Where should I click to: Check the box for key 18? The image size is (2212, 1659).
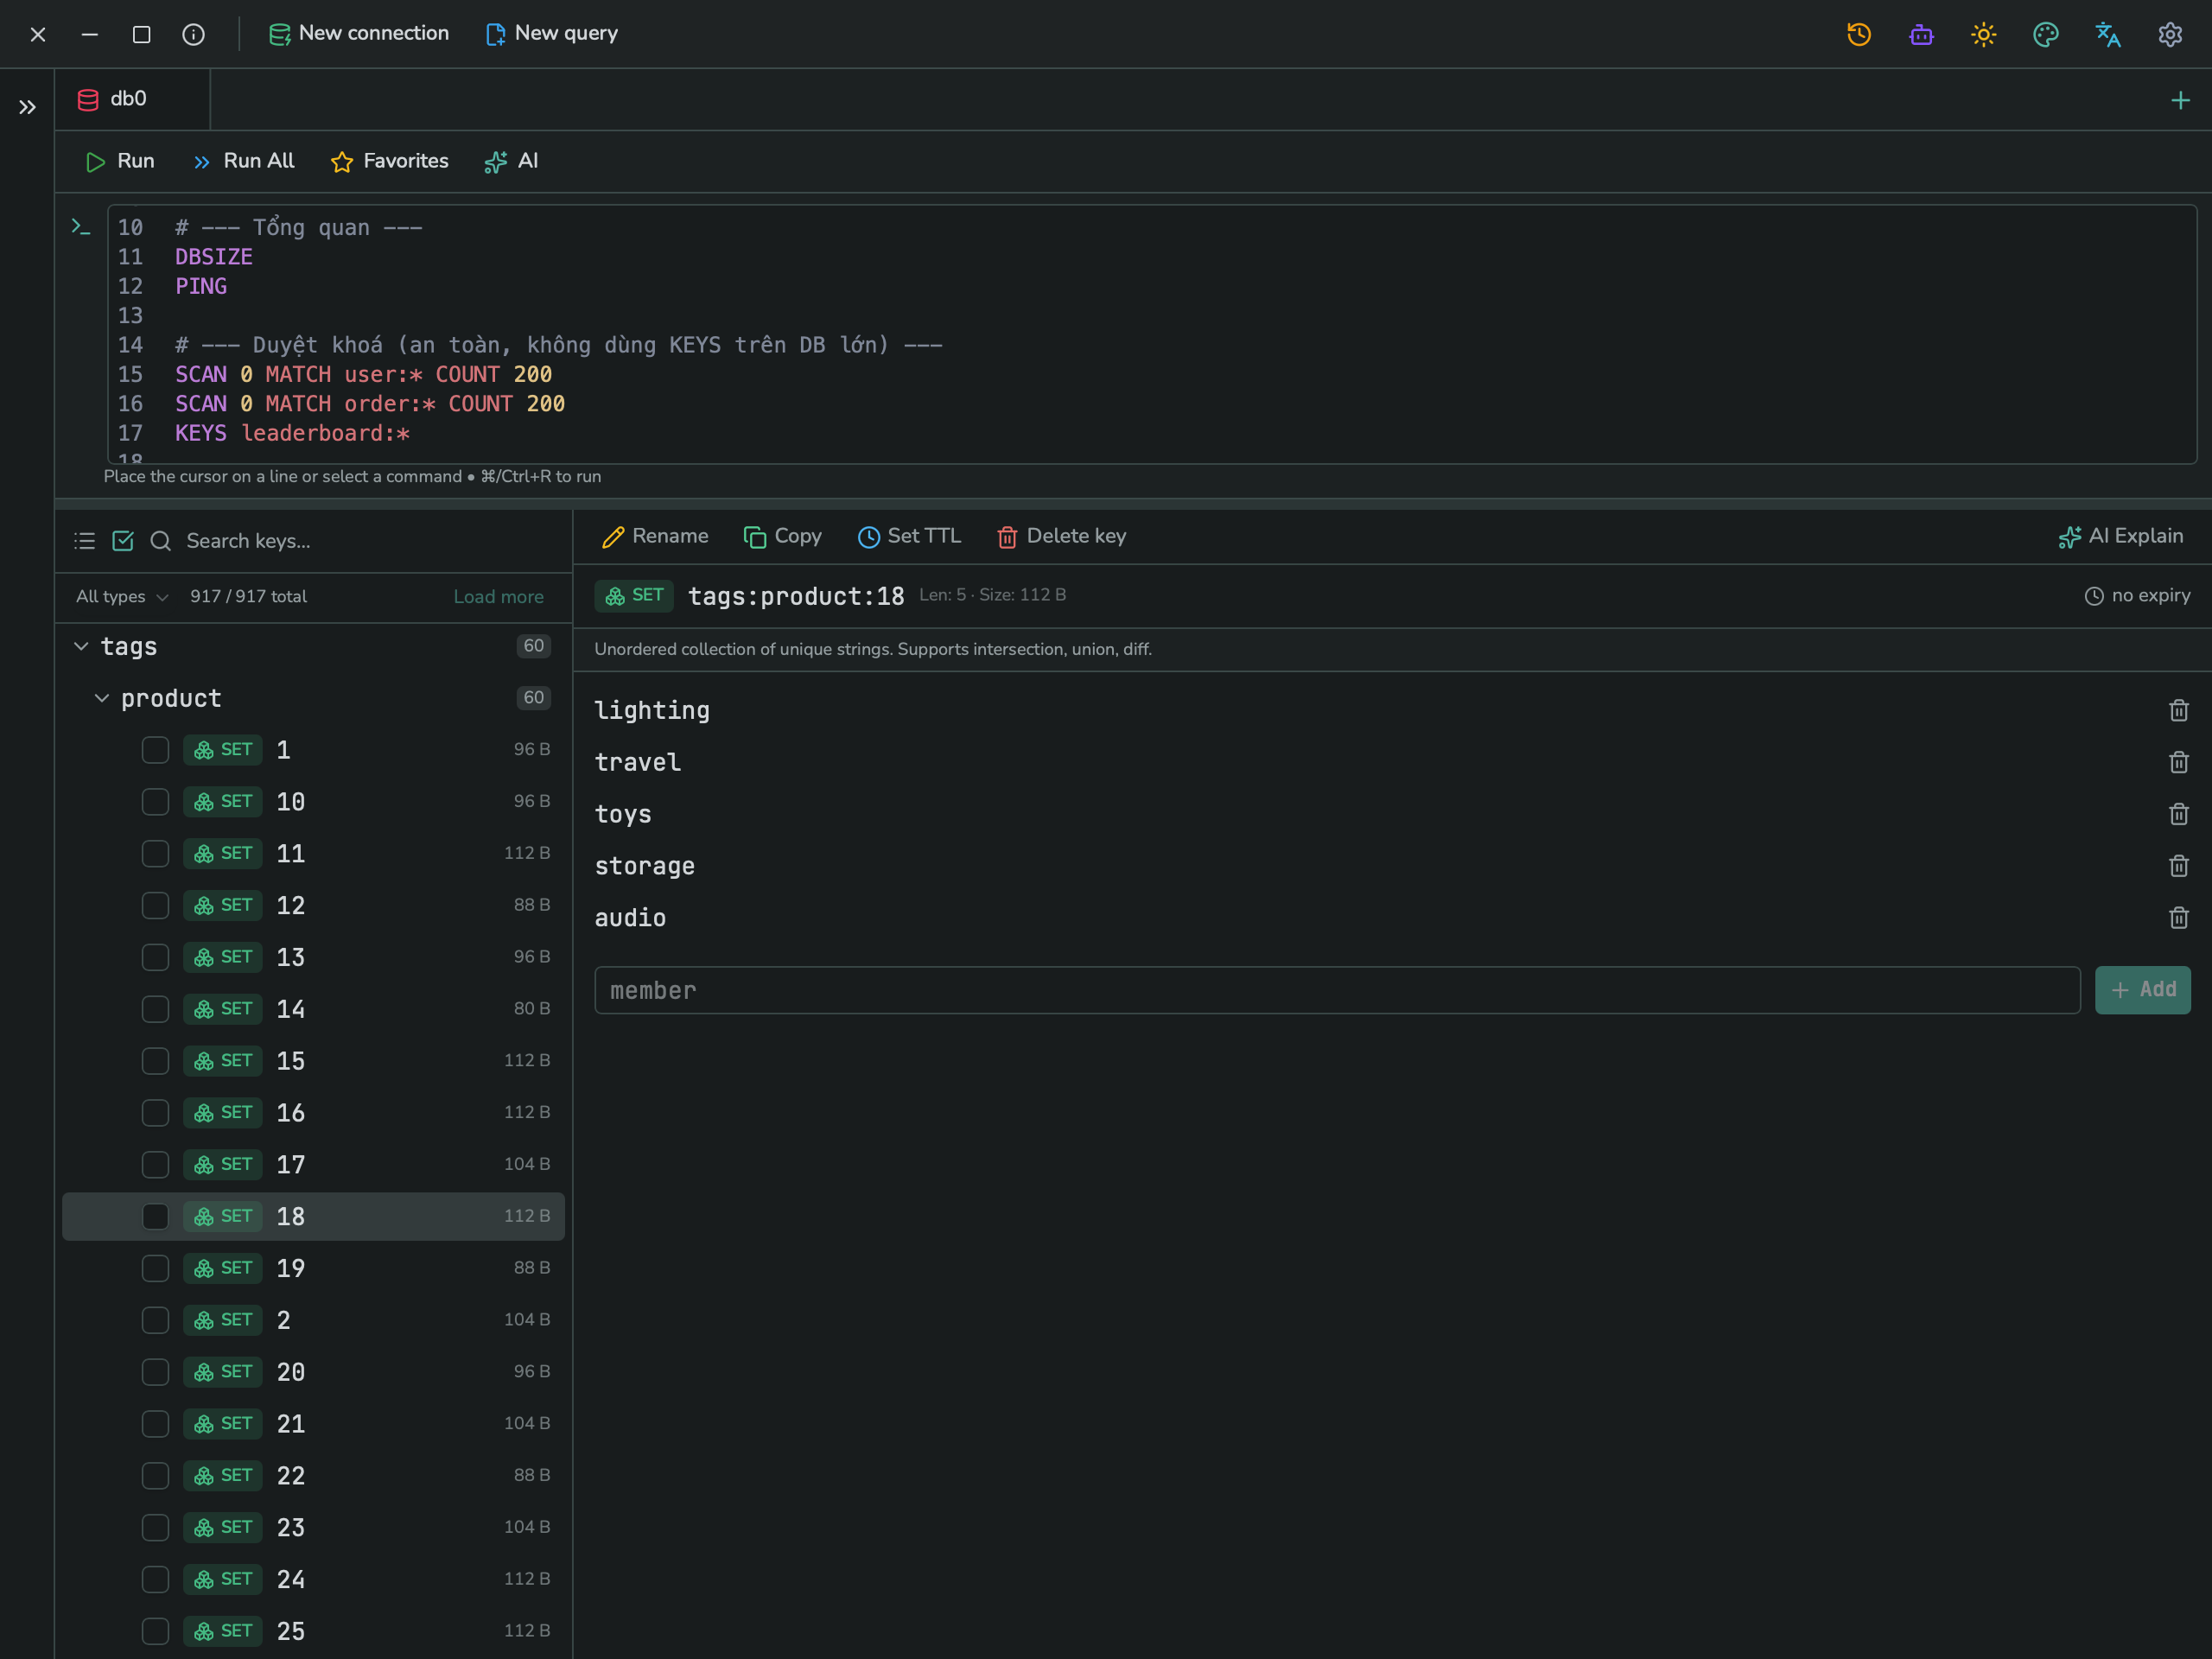pyautogui.click(x=155, y=1217)
